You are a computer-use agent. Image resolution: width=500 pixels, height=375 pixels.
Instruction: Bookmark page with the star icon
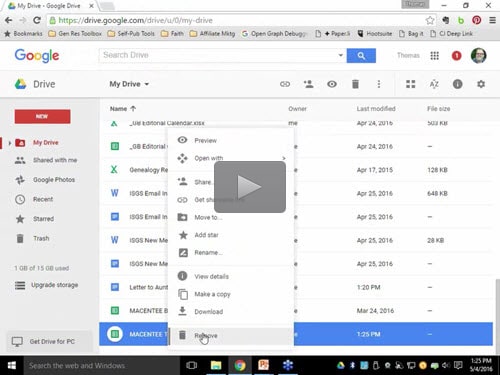[430, 20]
